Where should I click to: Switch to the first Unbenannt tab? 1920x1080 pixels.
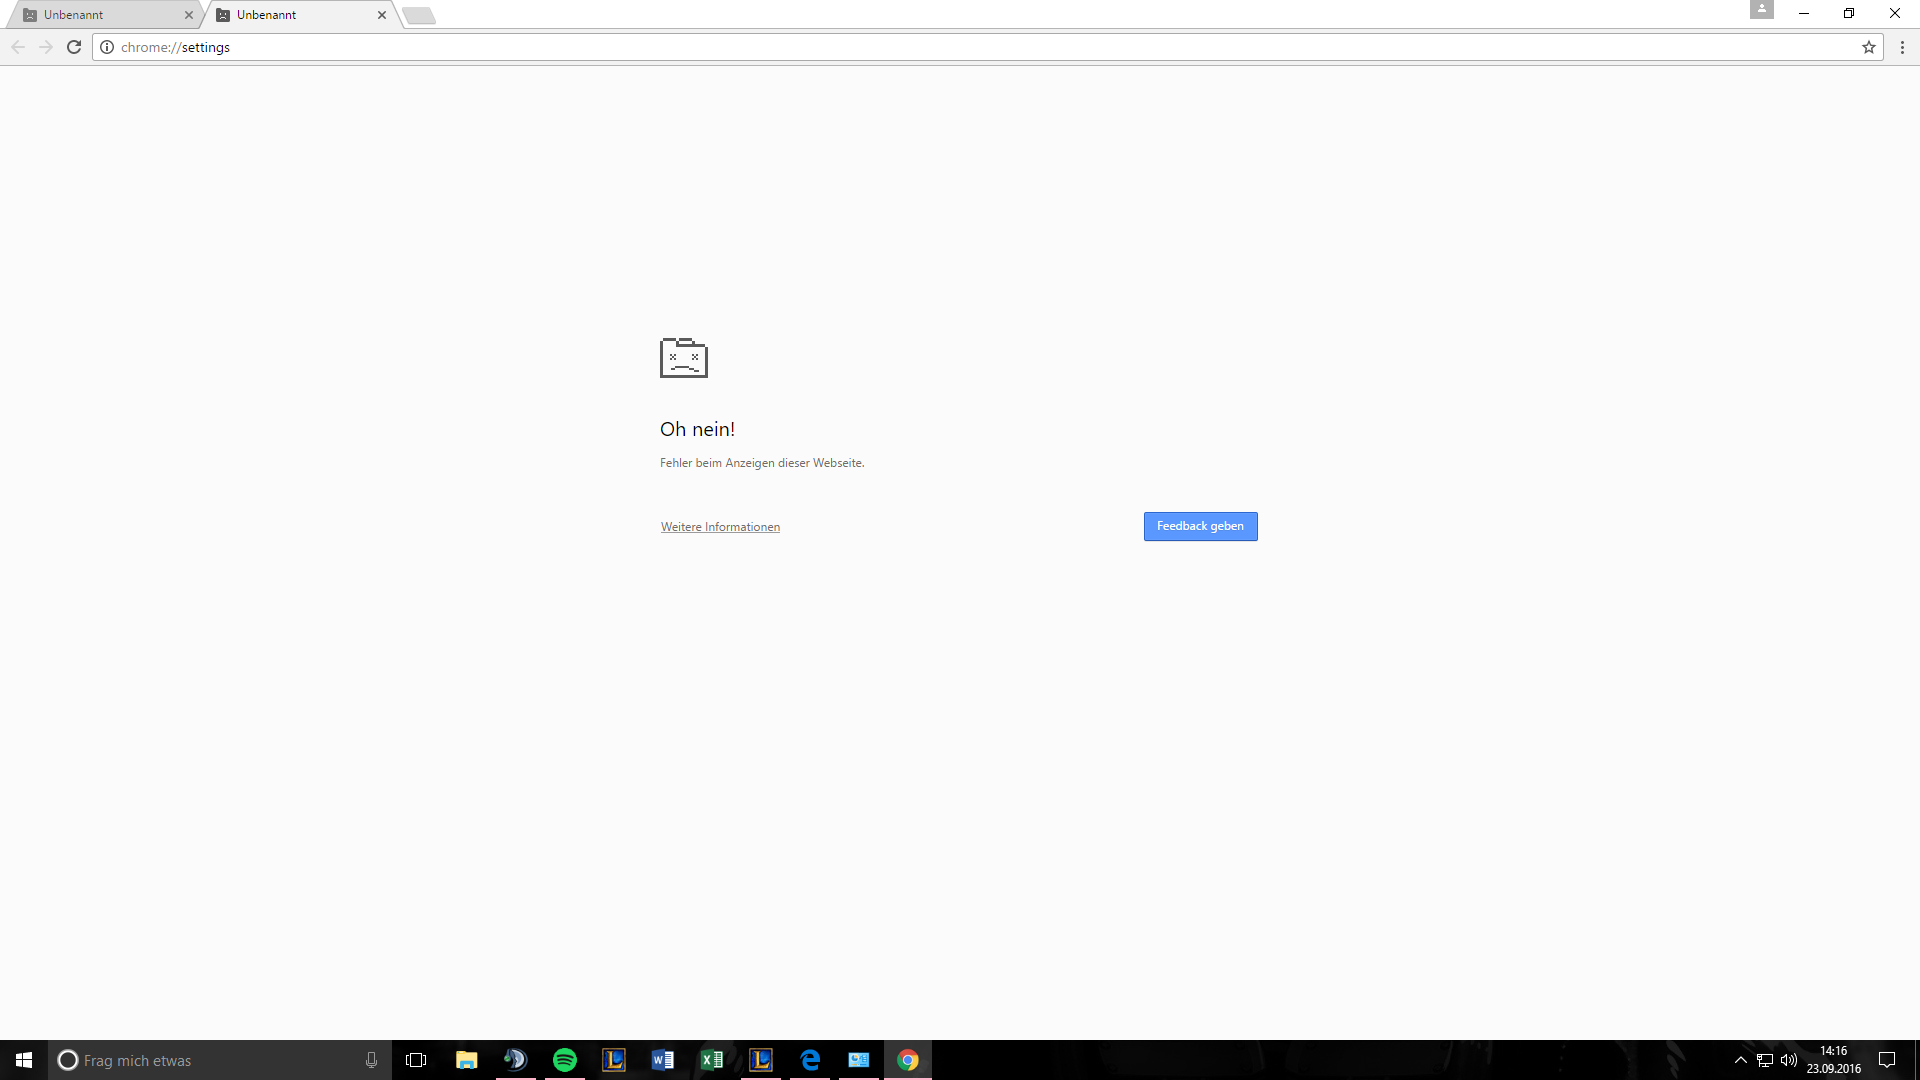100,15
